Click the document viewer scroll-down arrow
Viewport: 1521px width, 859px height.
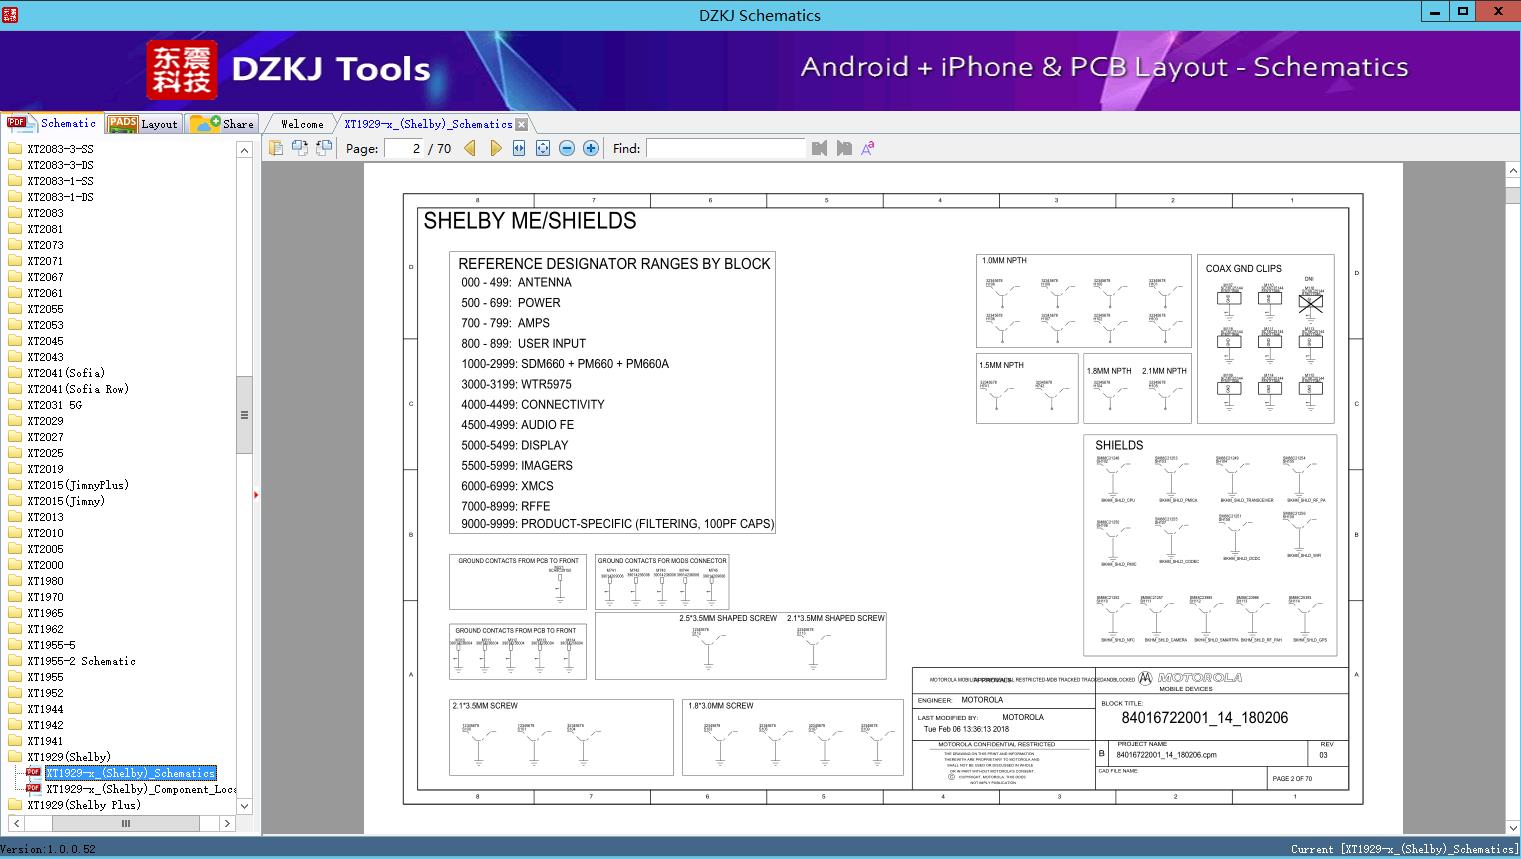1513,827
